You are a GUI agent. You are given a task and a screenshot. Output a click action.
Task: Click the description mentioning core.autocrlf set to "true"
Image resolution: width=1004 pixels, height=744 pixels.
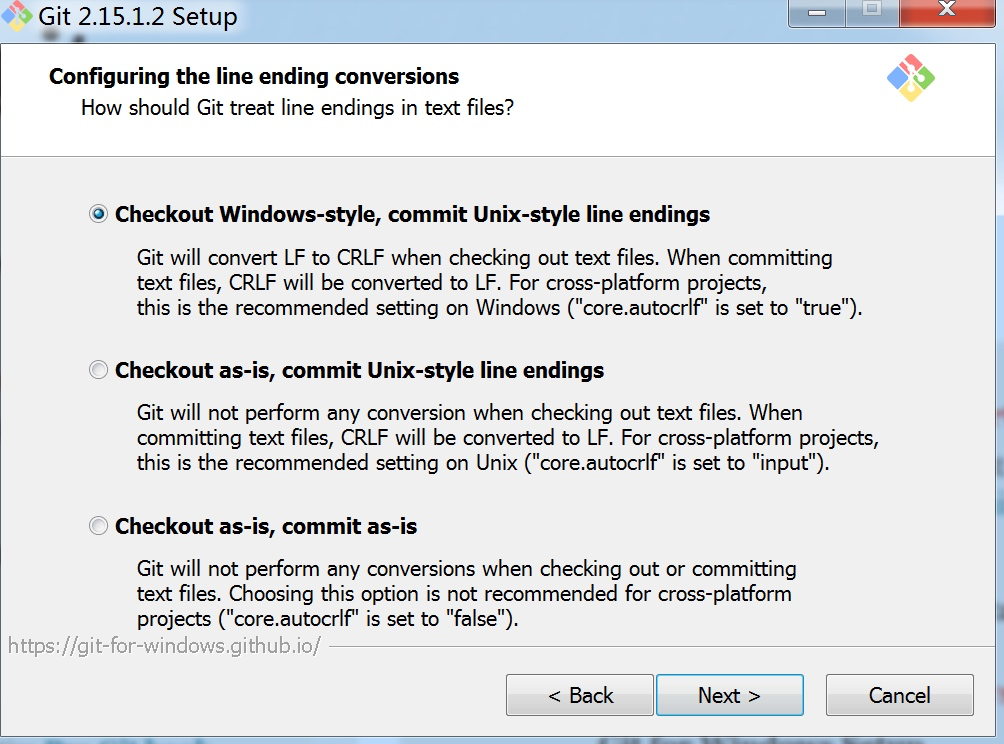tap(499, 282)
